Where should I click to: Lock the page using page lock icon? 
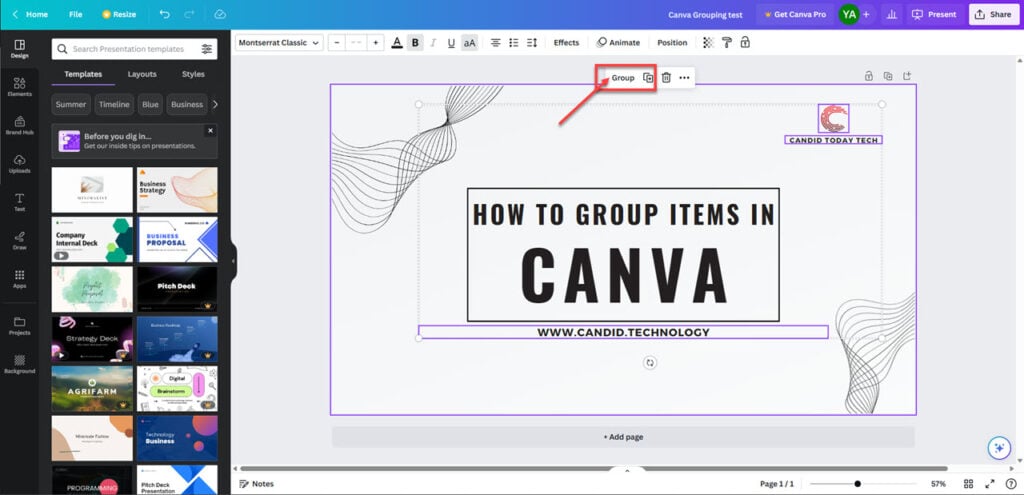click(x=869, y=76)
